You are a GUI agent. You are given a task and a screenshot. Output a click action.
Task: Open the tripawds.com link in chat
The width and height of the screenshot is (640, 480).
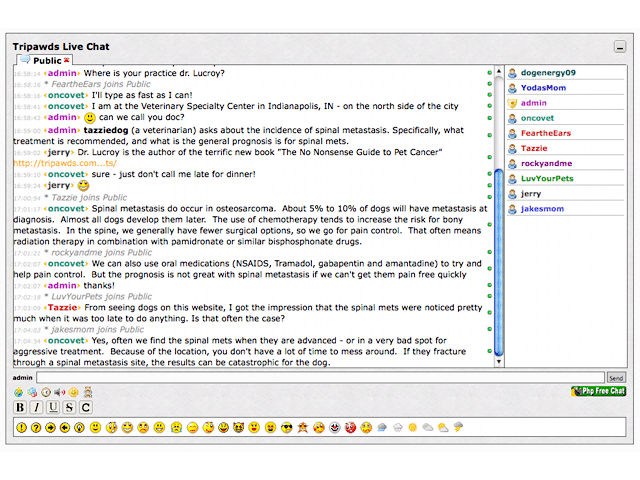tap(65, 163)
